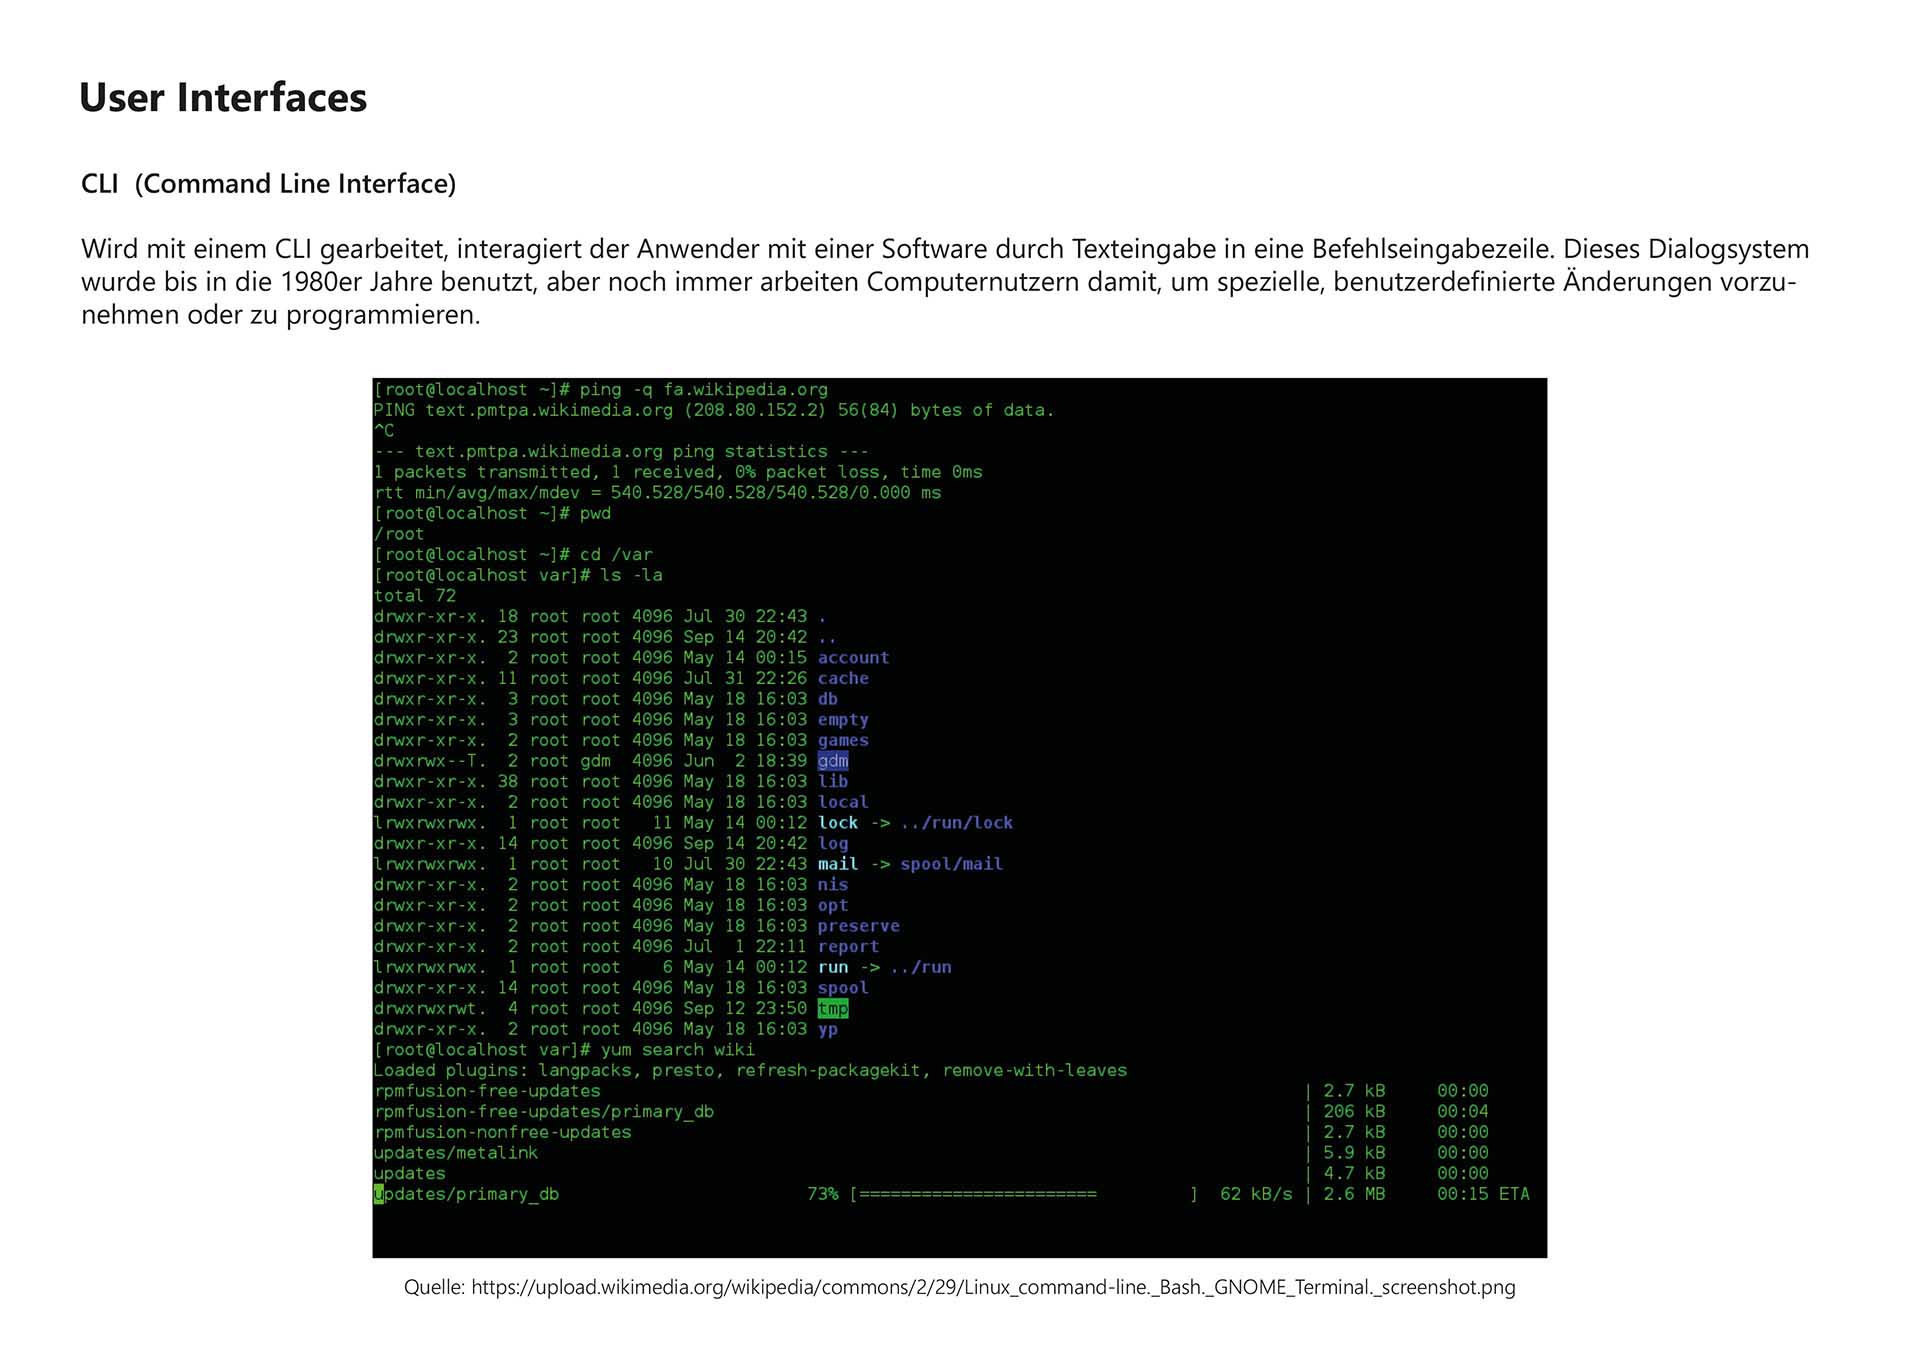Click the "lock" symlink entry
The width and height of the screenshot is (1920, 1358).
(x=838, y=823)
